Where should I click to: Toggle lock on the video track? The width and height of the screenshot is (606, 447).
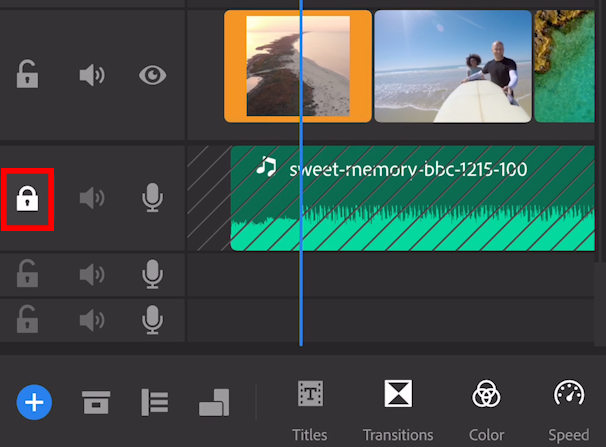click(27, 74)
